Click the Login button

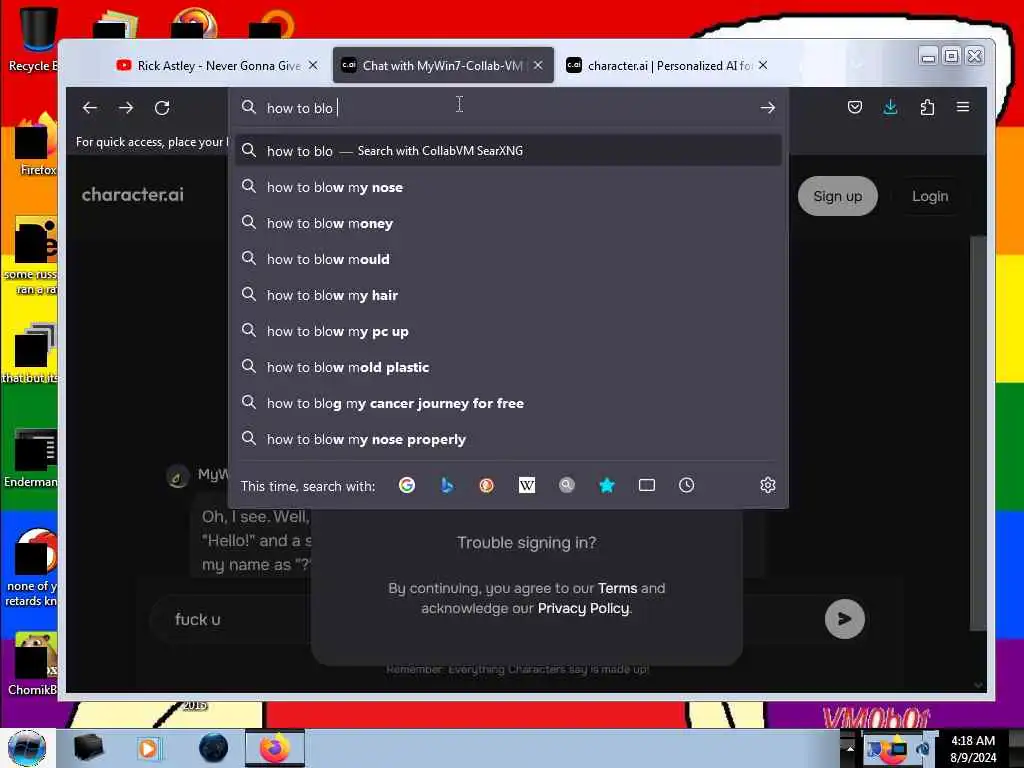[930, 196]
